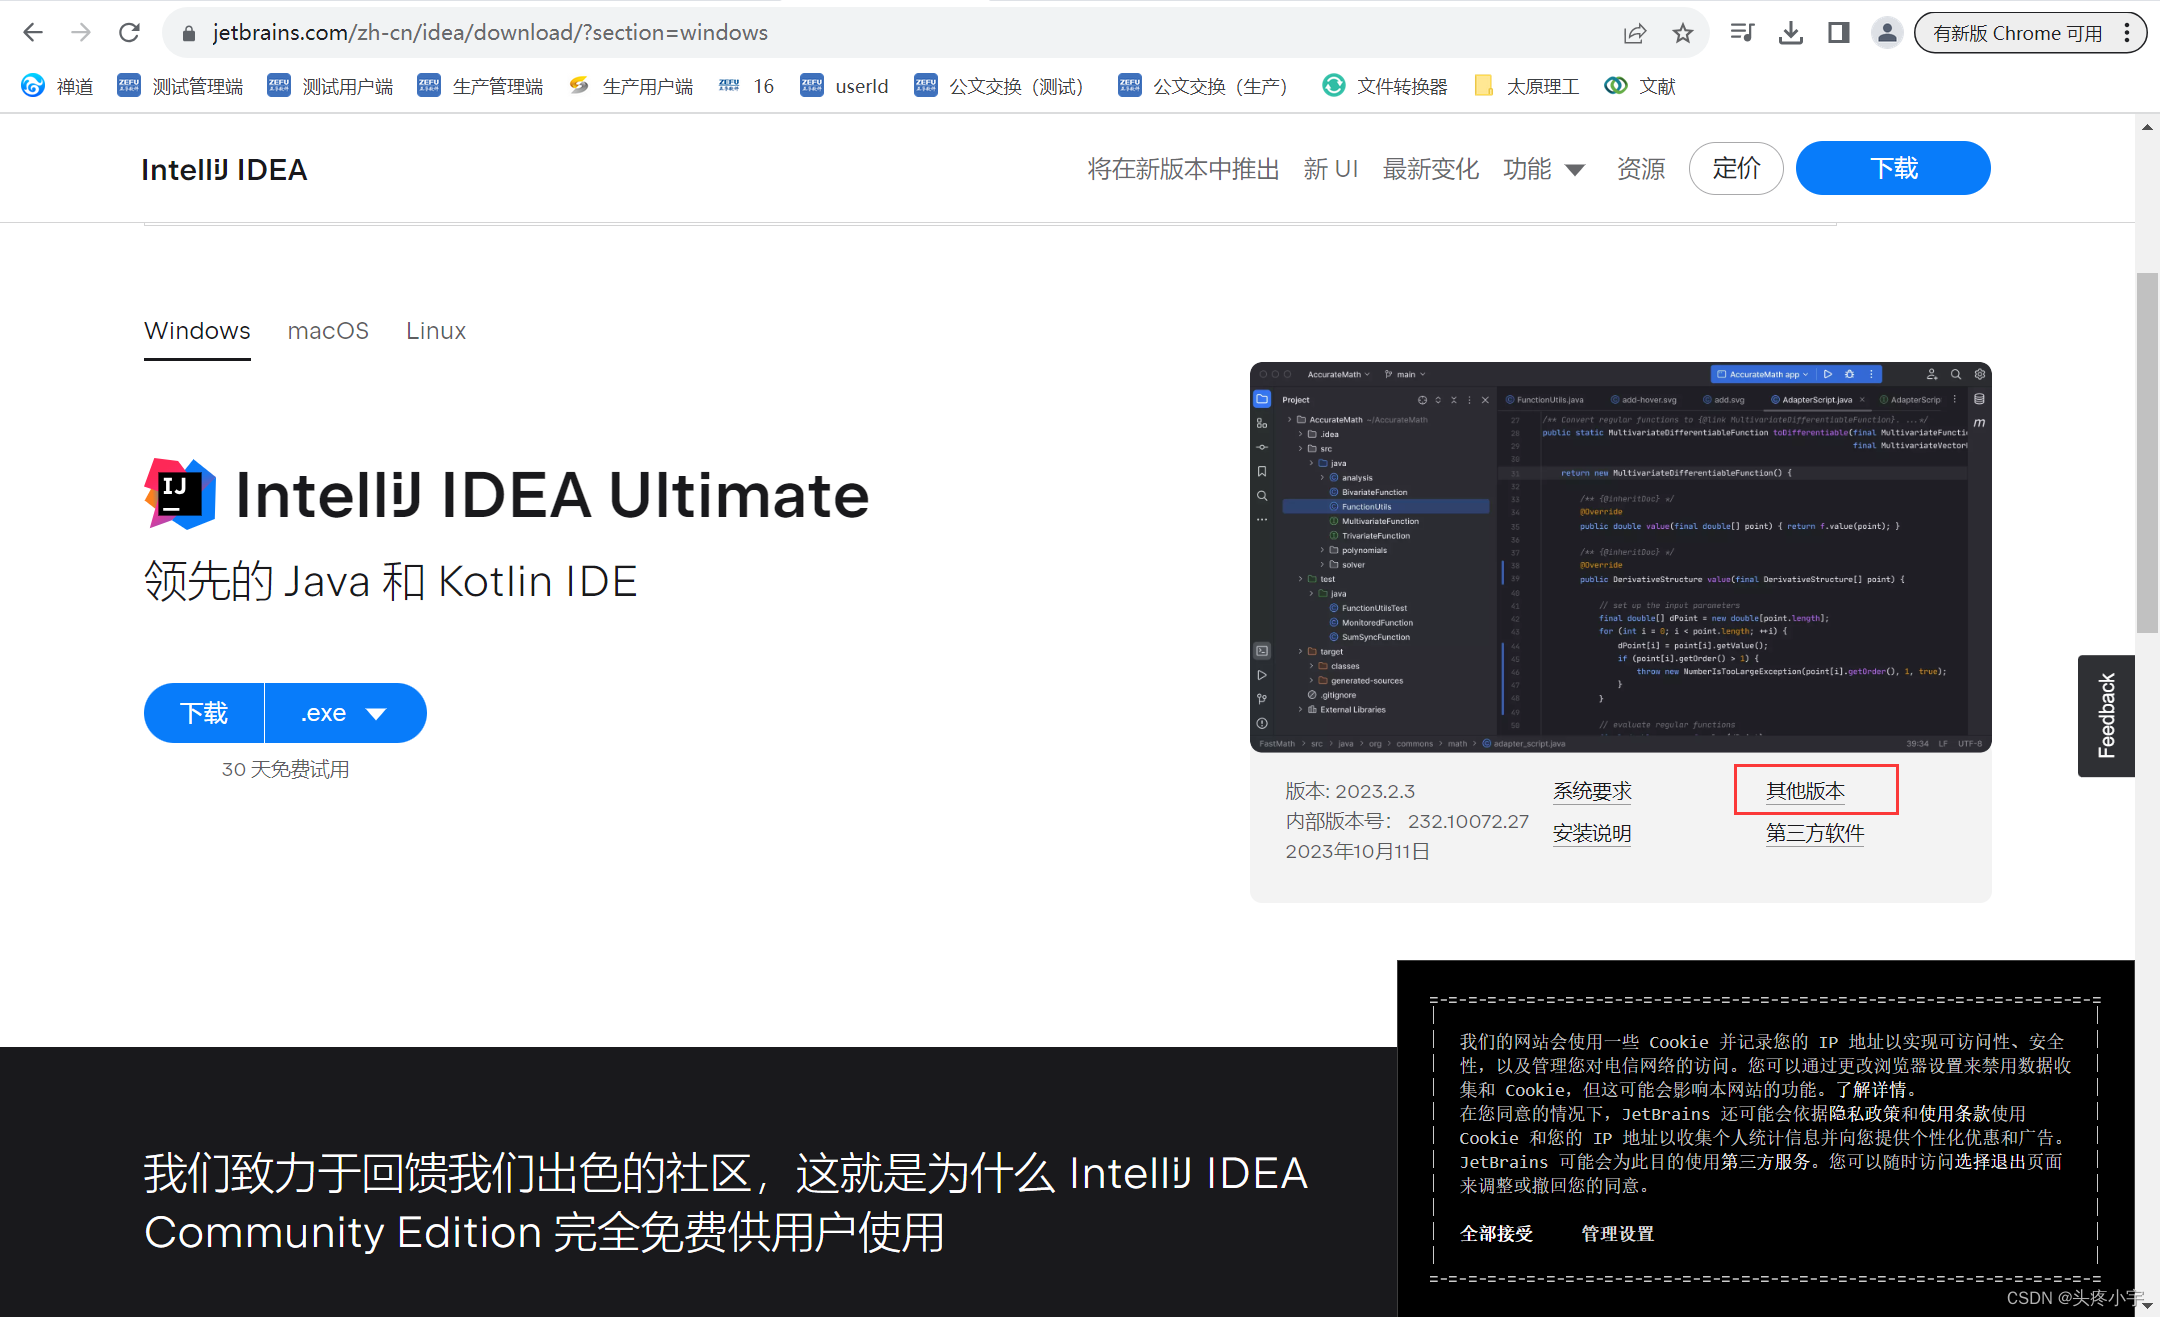The height and width of the screenshot is (1317, 2160).
Task: Open the 测试用户端 bookmark
Action: coord(330,86)
